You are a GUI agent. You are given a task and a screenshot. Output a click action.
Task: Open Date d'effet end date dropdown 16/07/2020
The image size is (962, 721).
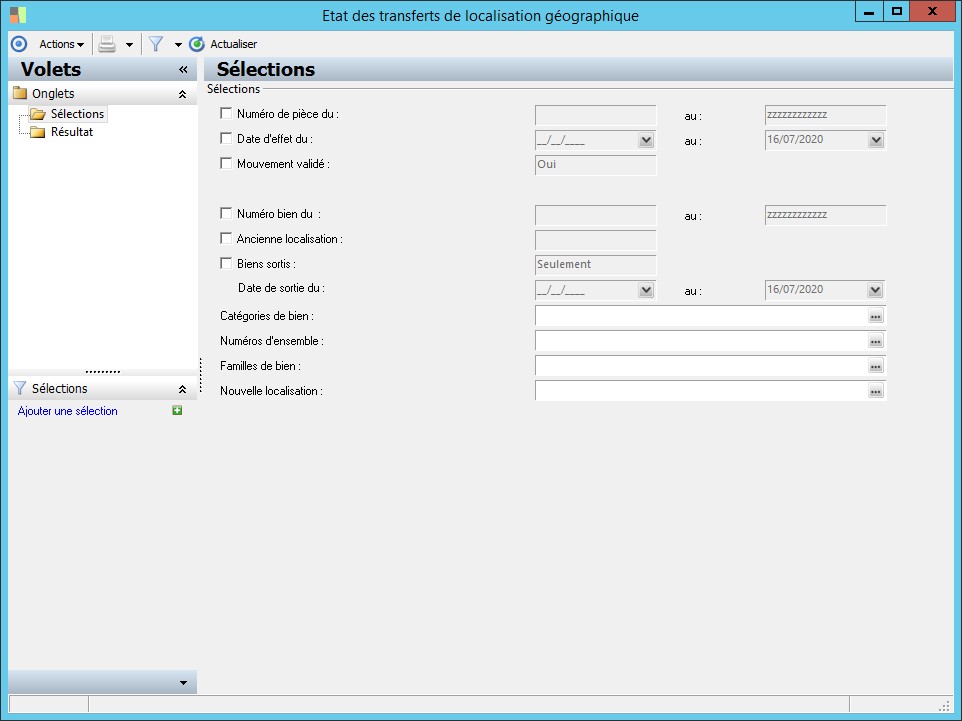[875, 141]
